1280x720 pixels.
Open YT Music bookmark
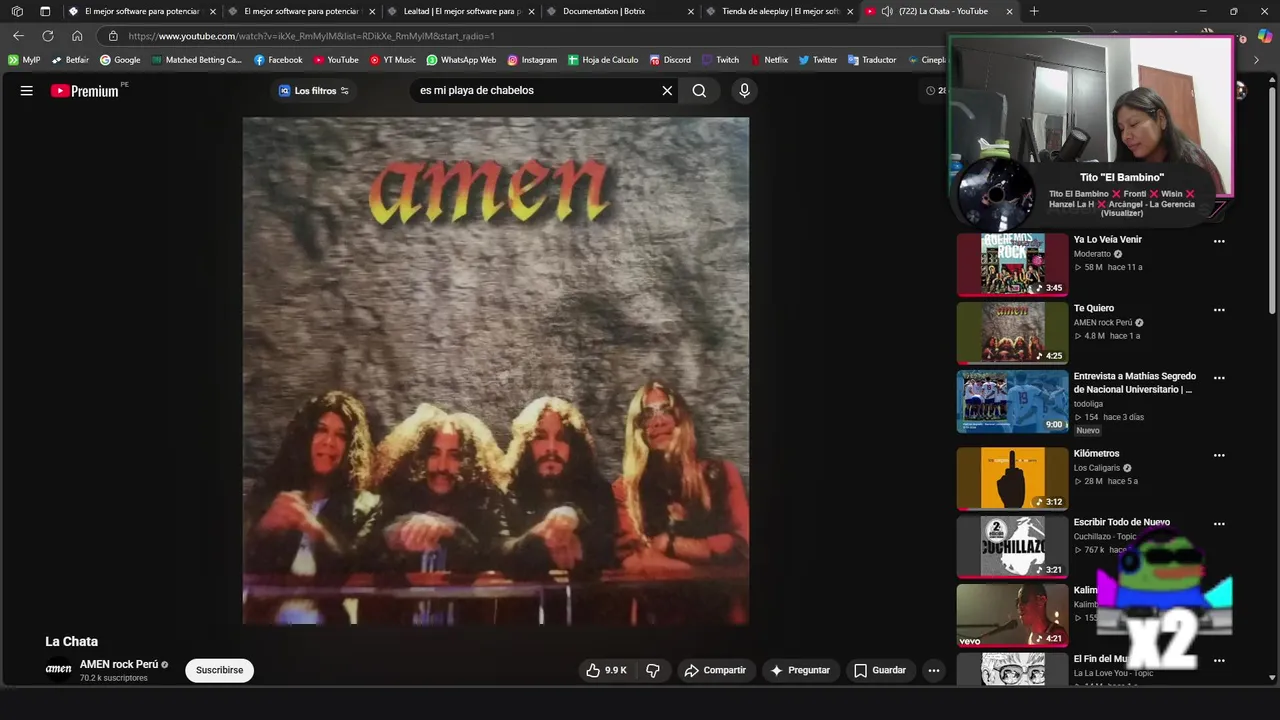coord(392,60)
